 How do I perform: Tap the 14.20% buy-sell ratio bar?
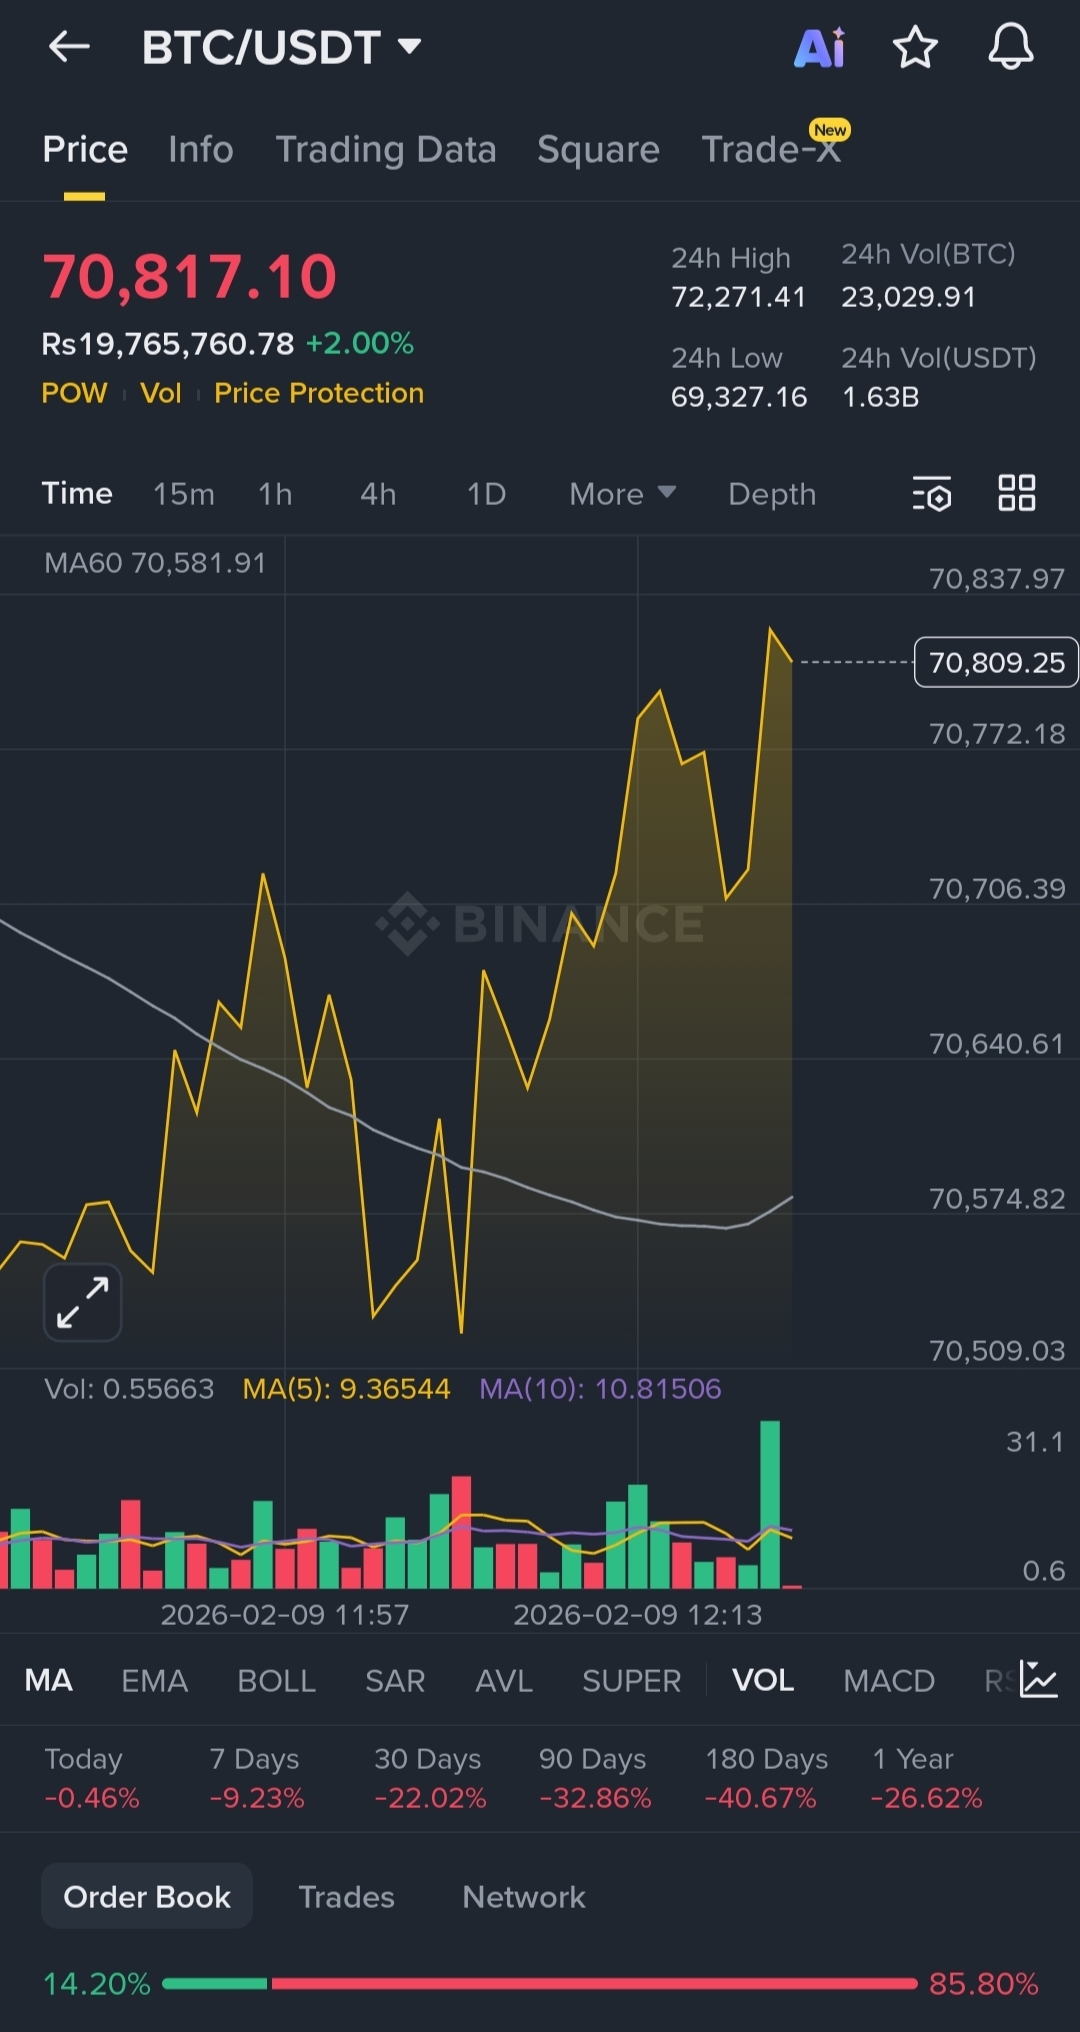[540, 1983]
